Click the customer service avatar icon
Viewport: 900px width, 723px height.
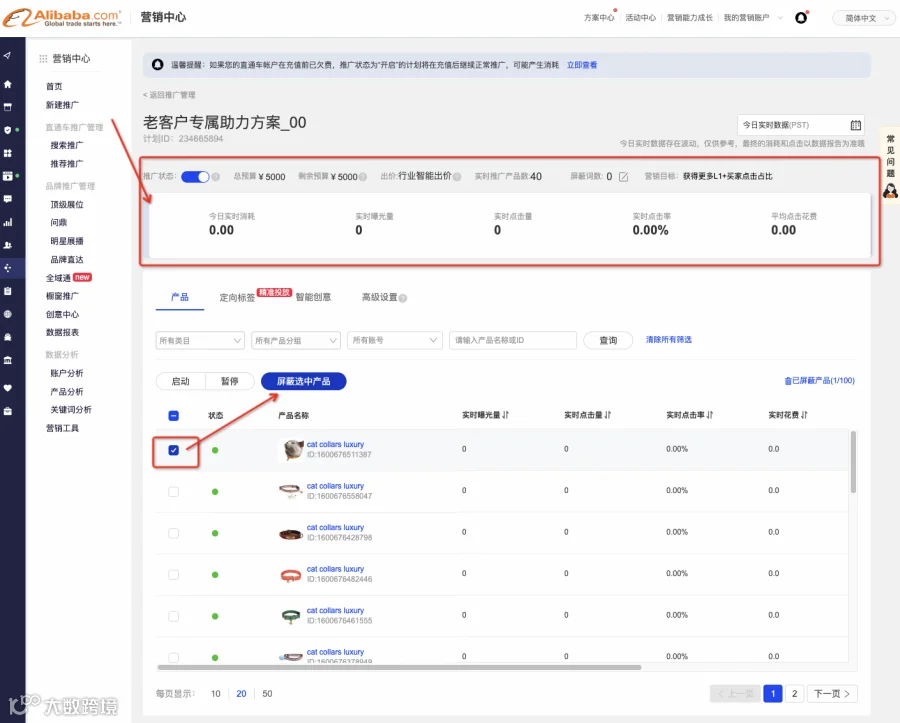coord(890,191)
